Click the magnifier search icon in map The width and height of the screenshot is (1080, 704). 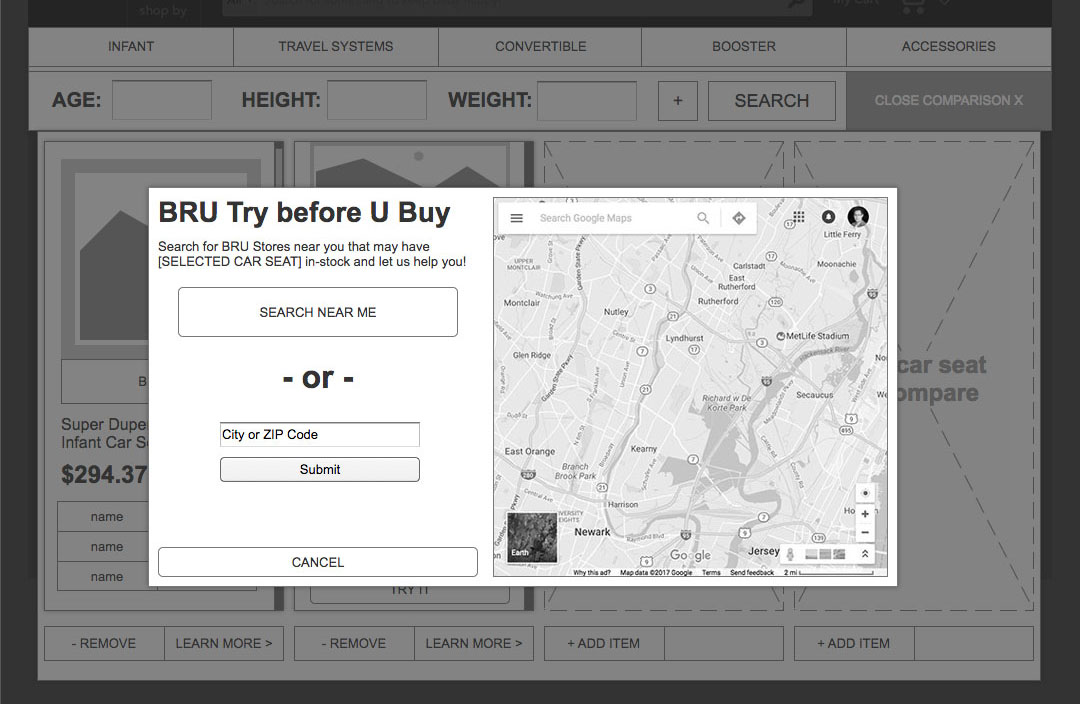point(703,218)
